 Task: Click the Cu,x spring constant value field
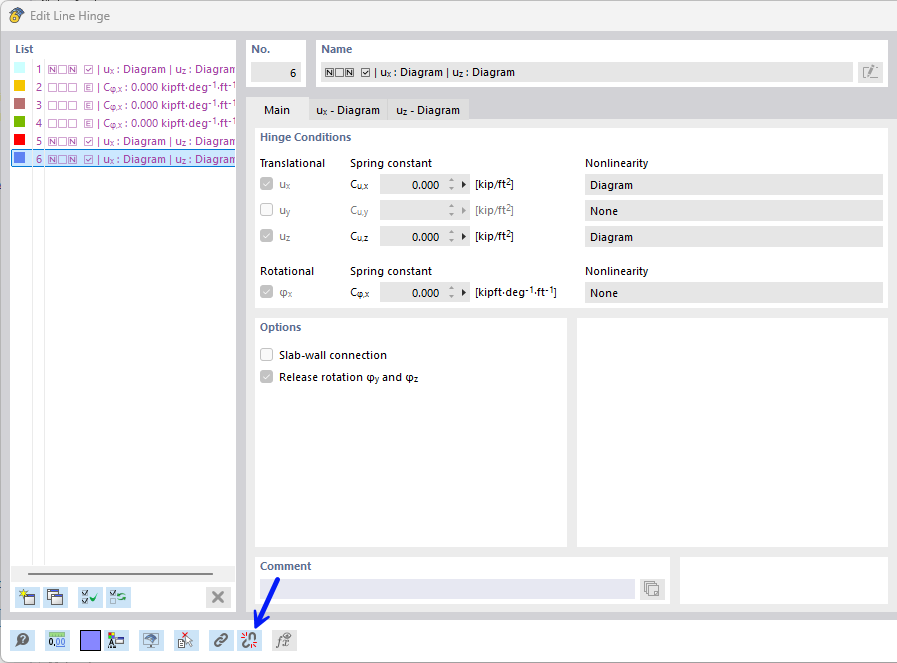coord(413,185)
